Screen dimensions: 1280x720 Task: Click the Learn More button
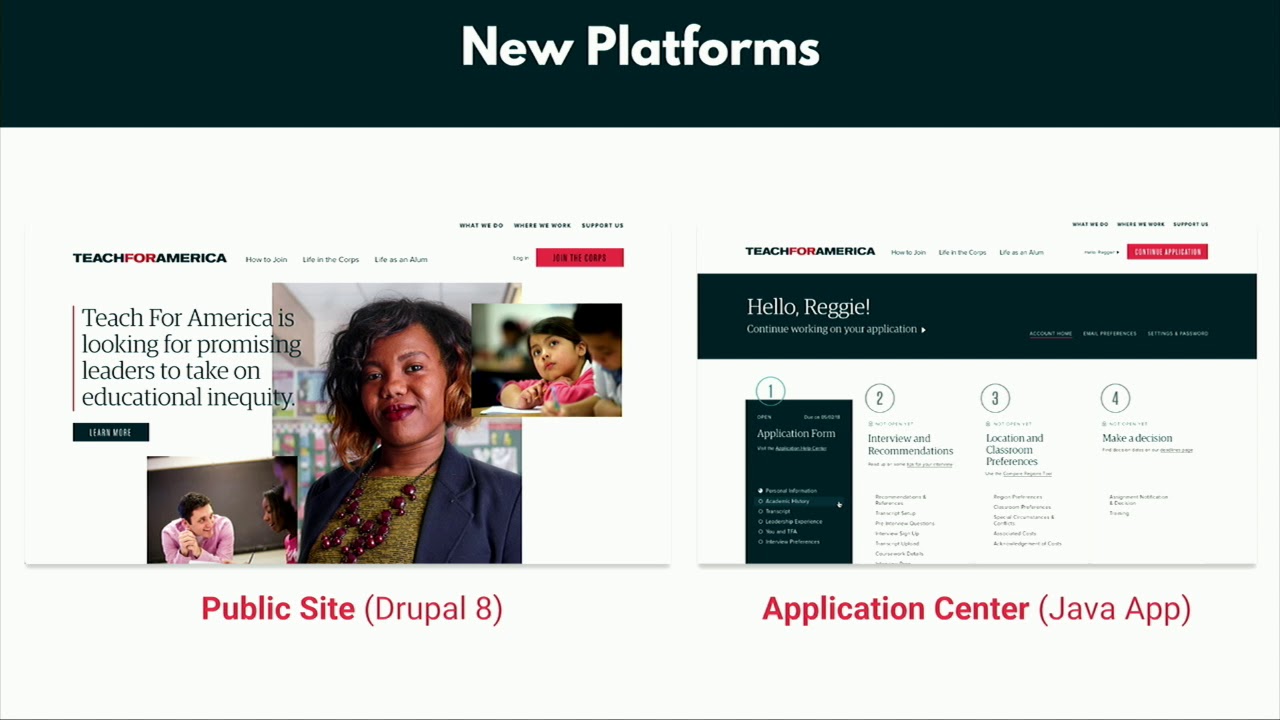point(110,432)
